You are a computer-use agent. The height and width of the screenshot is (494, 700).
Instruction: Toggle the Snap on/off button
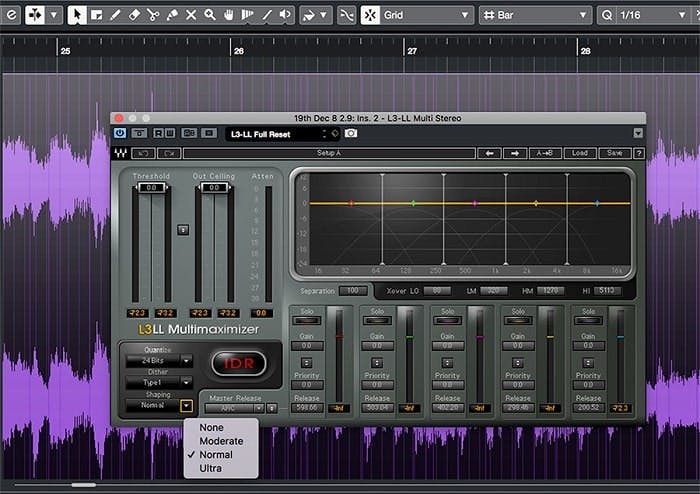pyautogui.click(x=370, y=15)
